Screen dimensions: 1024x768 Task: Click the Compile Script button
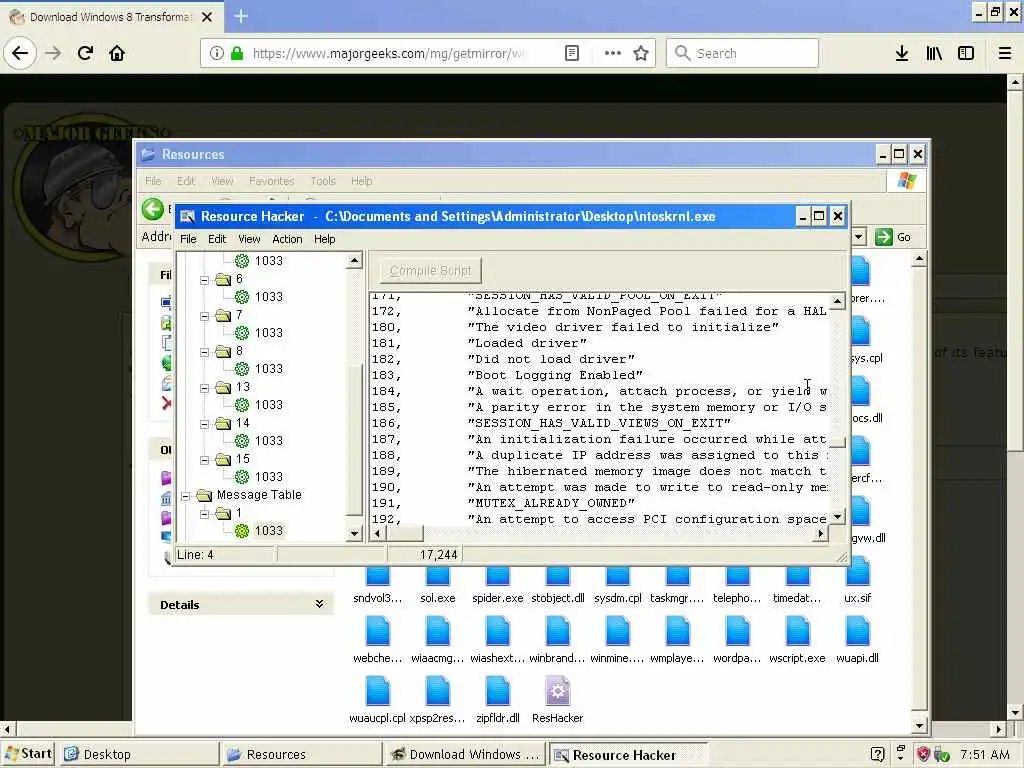click(430, 270)
